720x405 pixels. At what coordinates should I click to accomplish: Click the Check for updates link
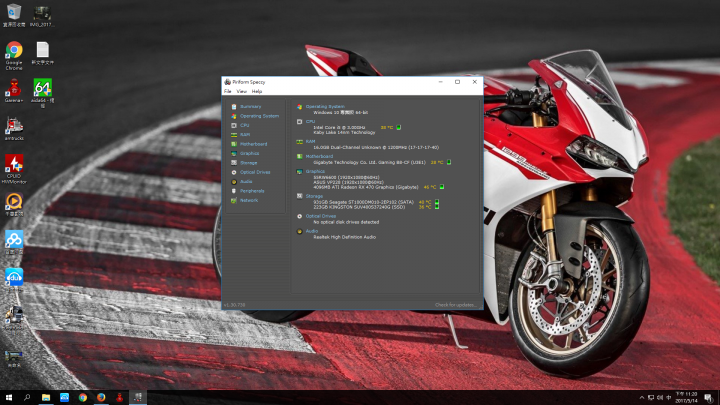(x=456, y=305)
